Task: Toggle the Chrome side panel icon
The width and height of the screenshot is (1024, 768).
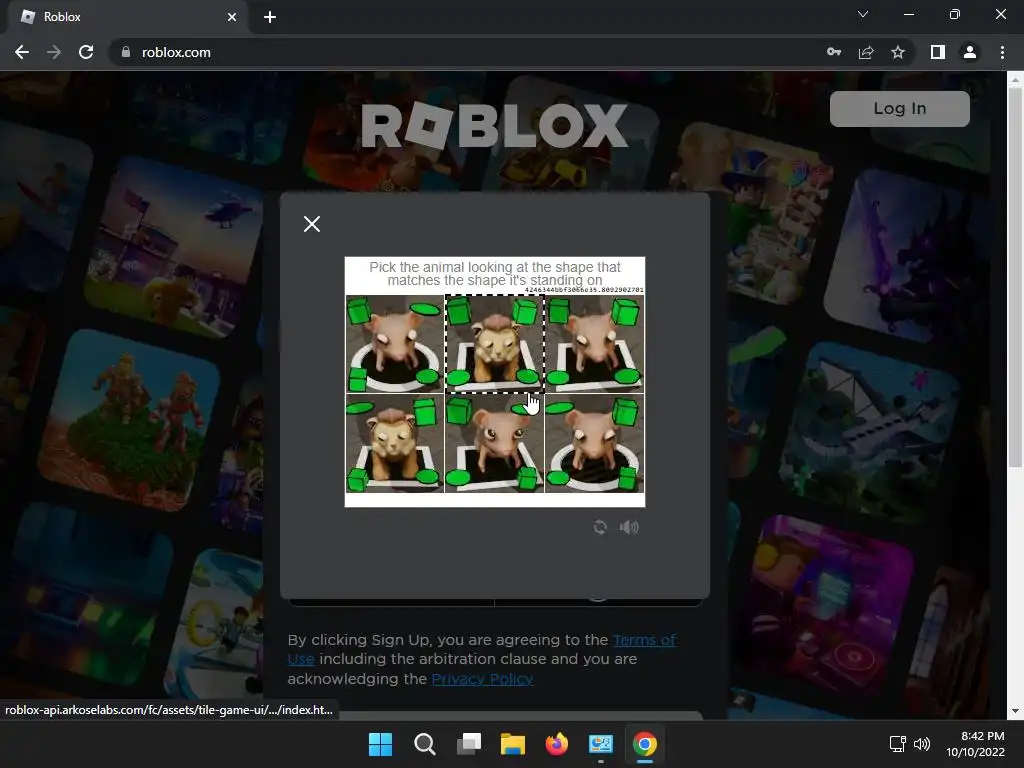Action: coord(938,52)
